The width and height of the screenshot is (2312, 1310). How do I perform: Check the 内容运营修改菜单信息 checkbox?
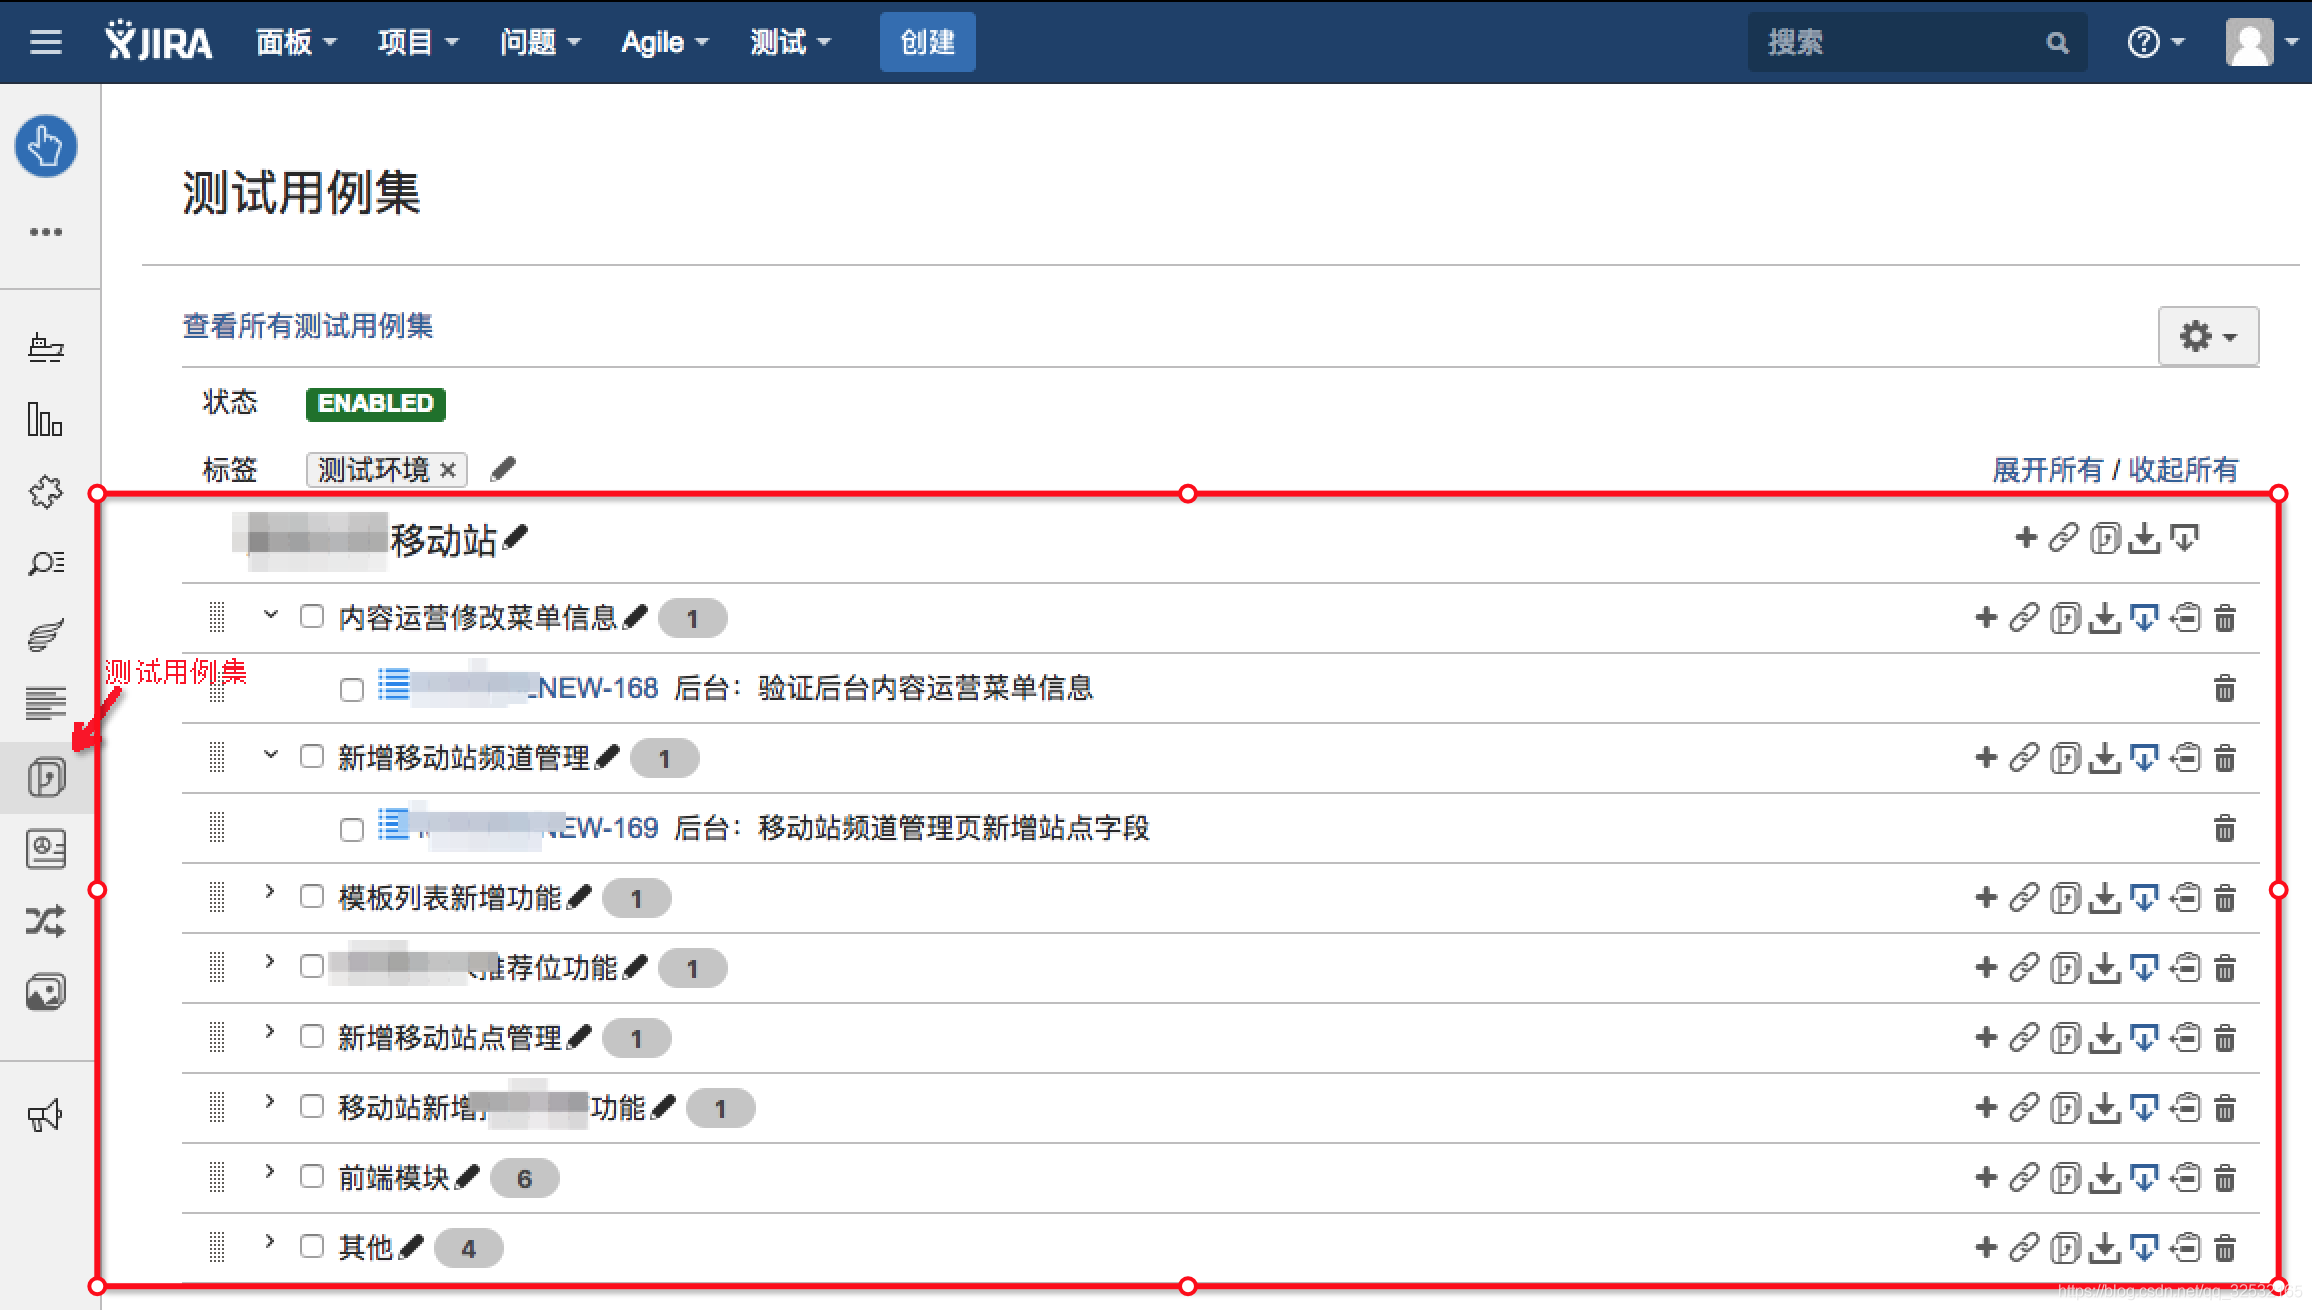tap(312, 617)
